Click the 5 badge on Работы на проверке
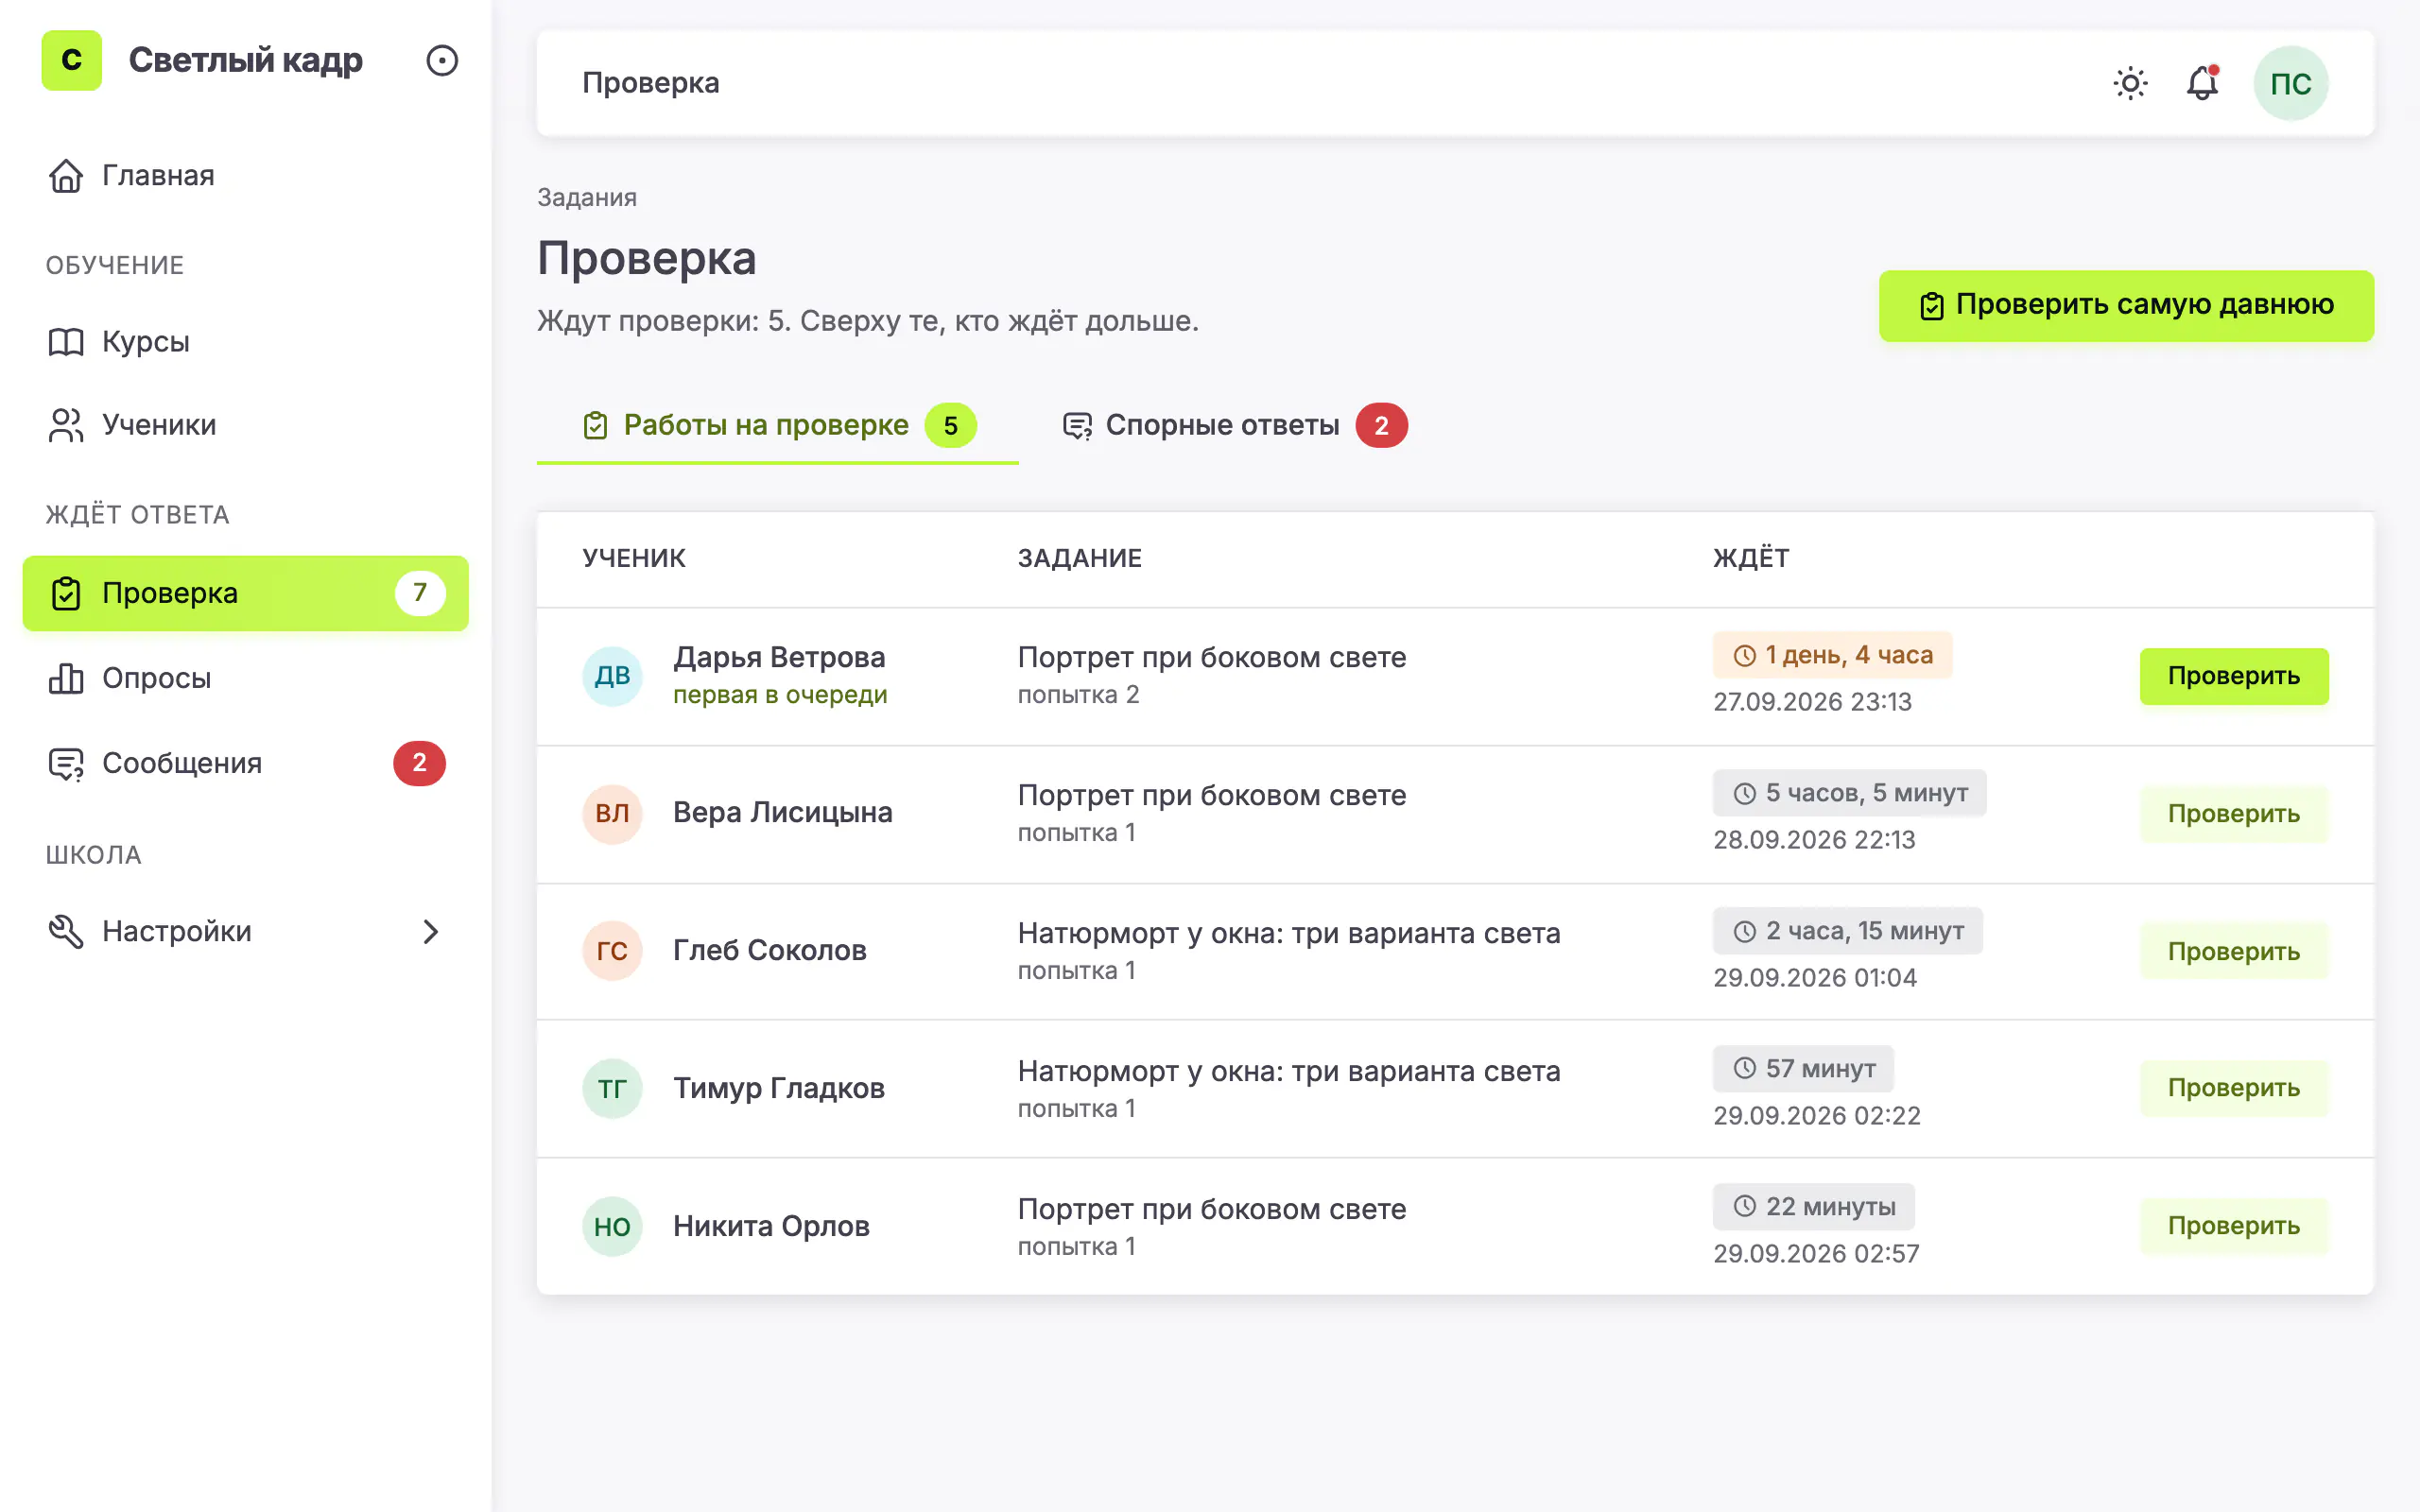This screenshot has width=2420, height=1512. click(951, 426)
